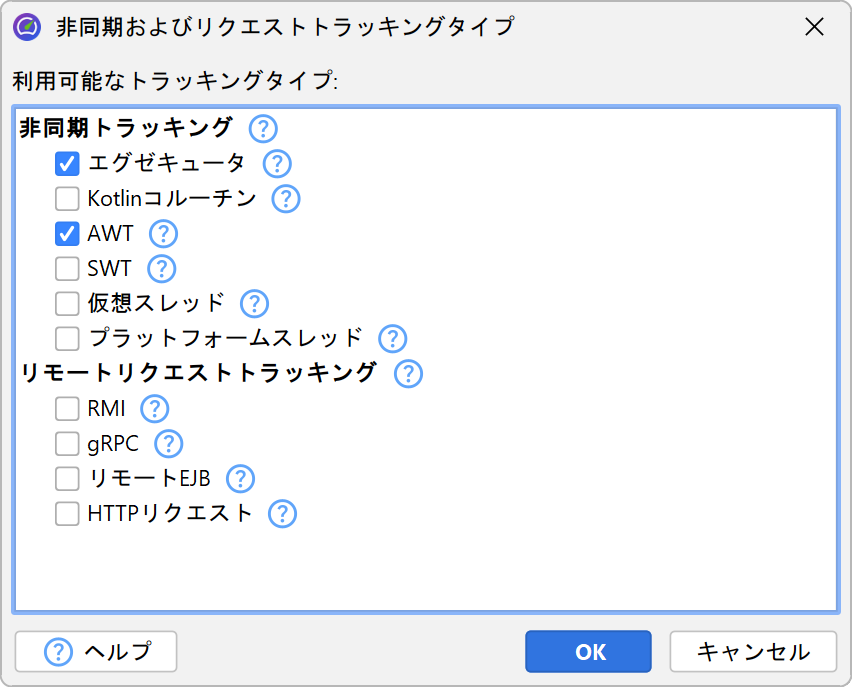
Task: Uncheck the エグゼキュータ checkbox
Action: 67,163
